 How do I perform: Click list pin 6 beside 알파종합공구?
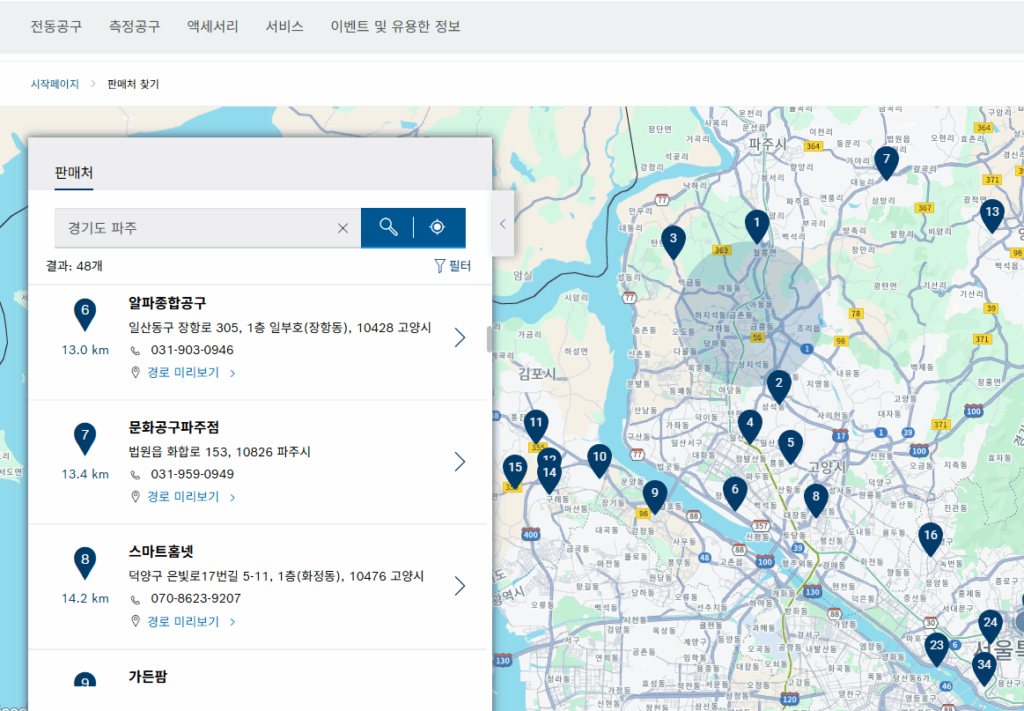coord(85,315)
